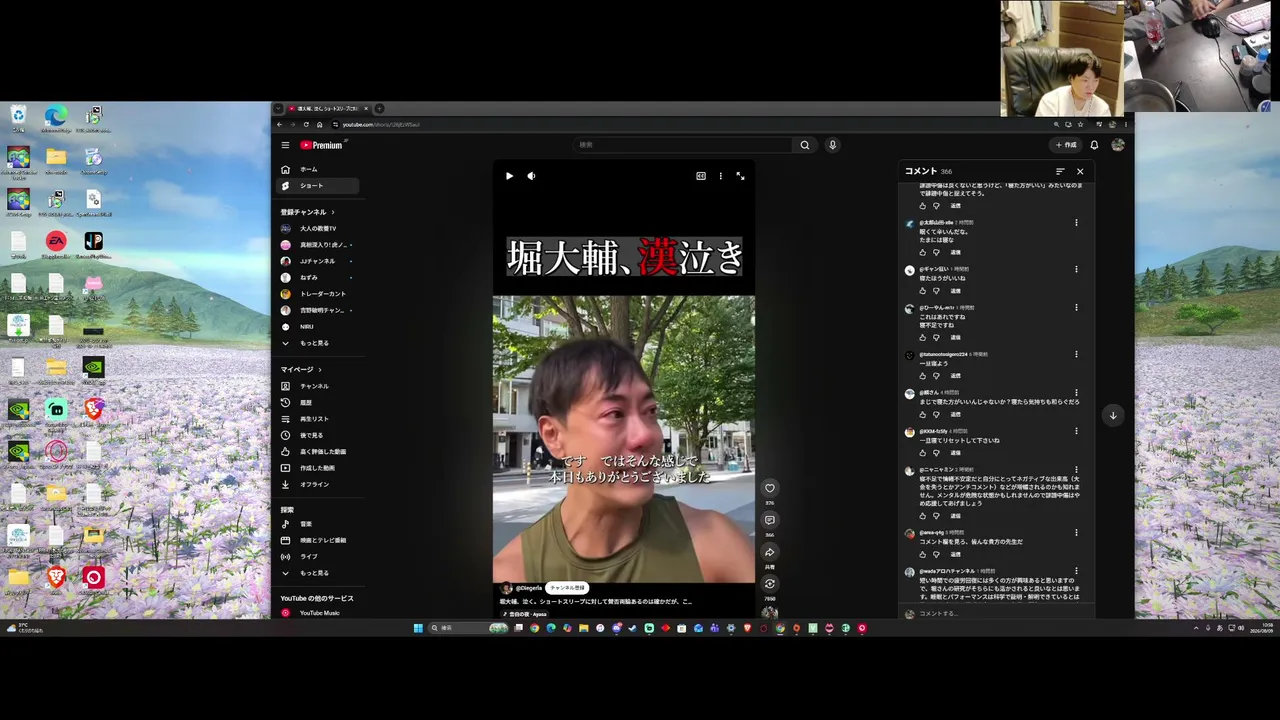Open options for @KKM-fz5fy comment

click(1076, 431)
